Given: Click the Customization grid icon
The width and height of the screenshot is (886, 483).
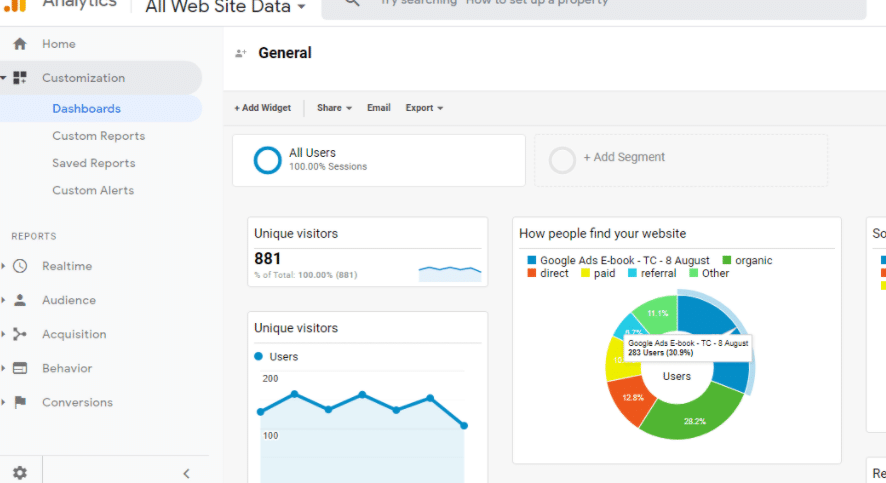Looking at the screenshot, I should click(20, 77).
